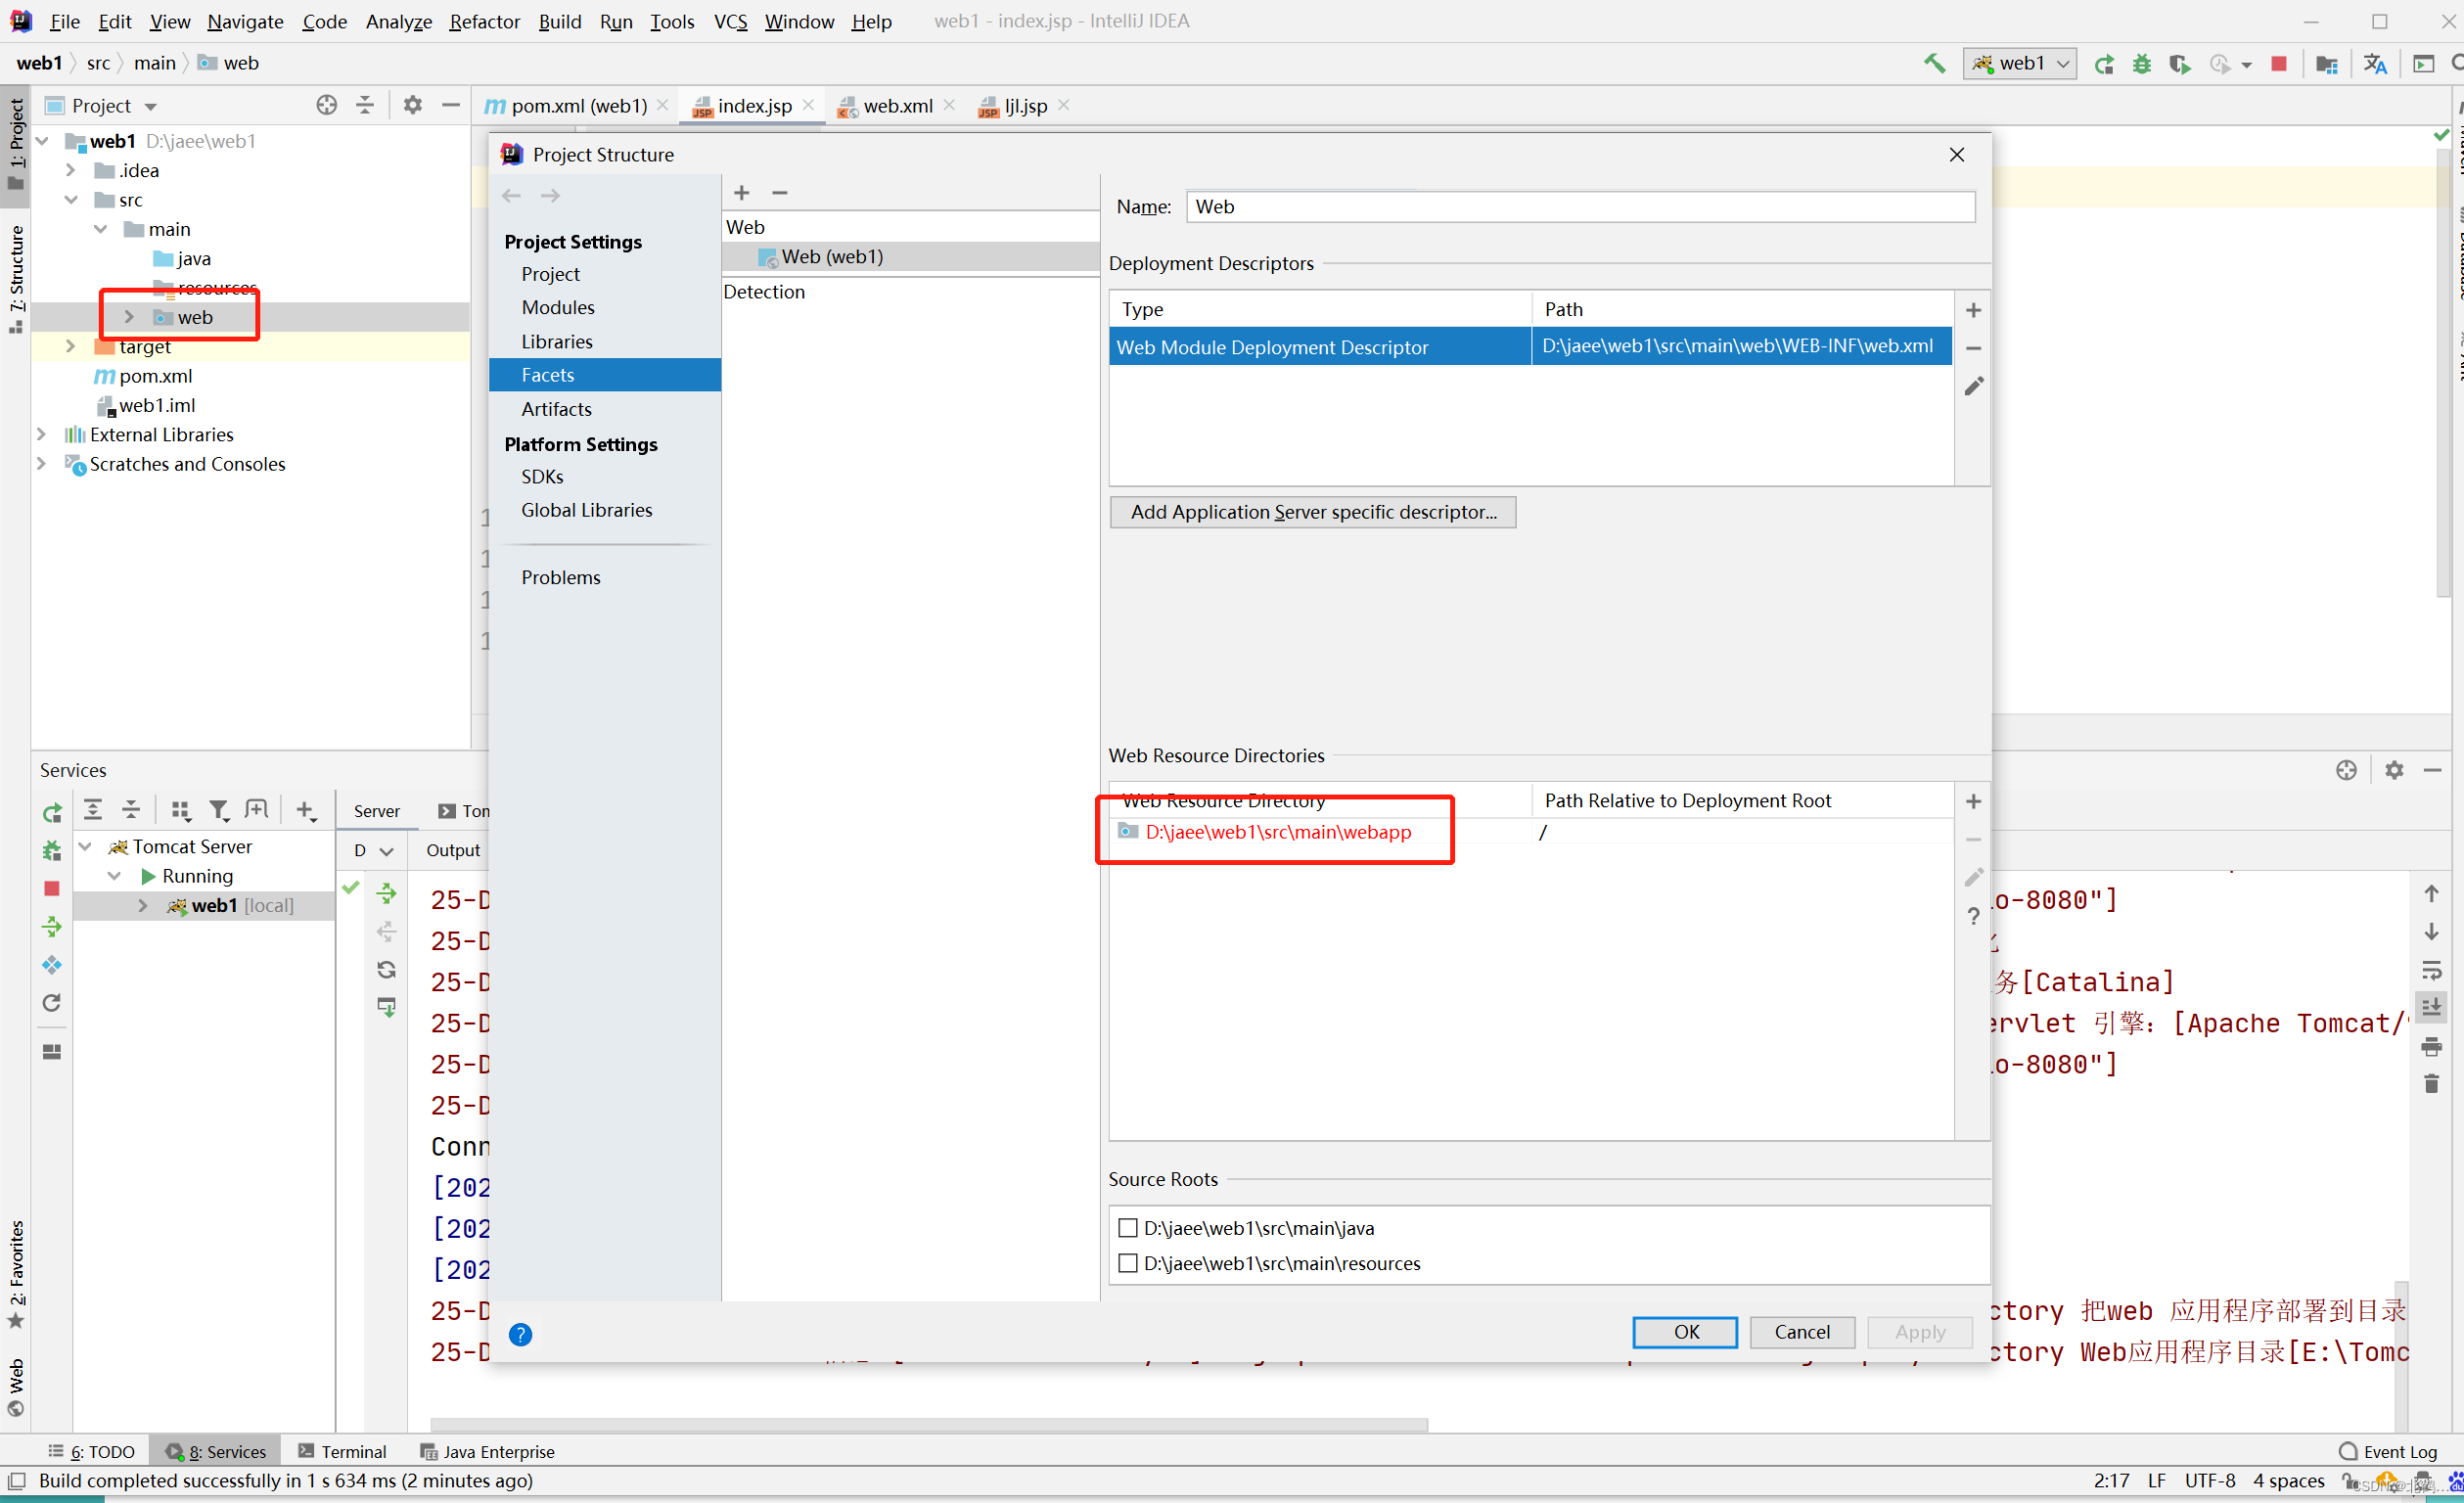Click the red Stop icon in Services panel
The width and height of the screenshot is (2464, 1503).
click(x=52, y=888)
